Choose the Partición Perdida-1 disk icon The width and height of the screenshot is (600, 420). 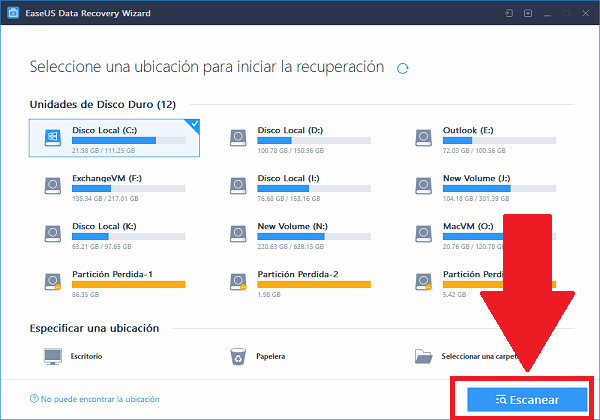(53, 282)
